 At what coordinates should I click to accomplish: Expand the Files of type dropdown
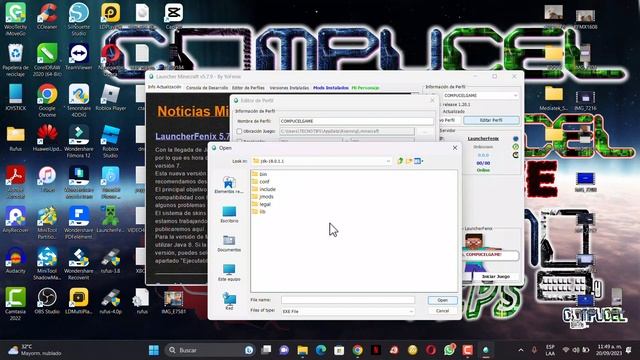tap(411, 311)
